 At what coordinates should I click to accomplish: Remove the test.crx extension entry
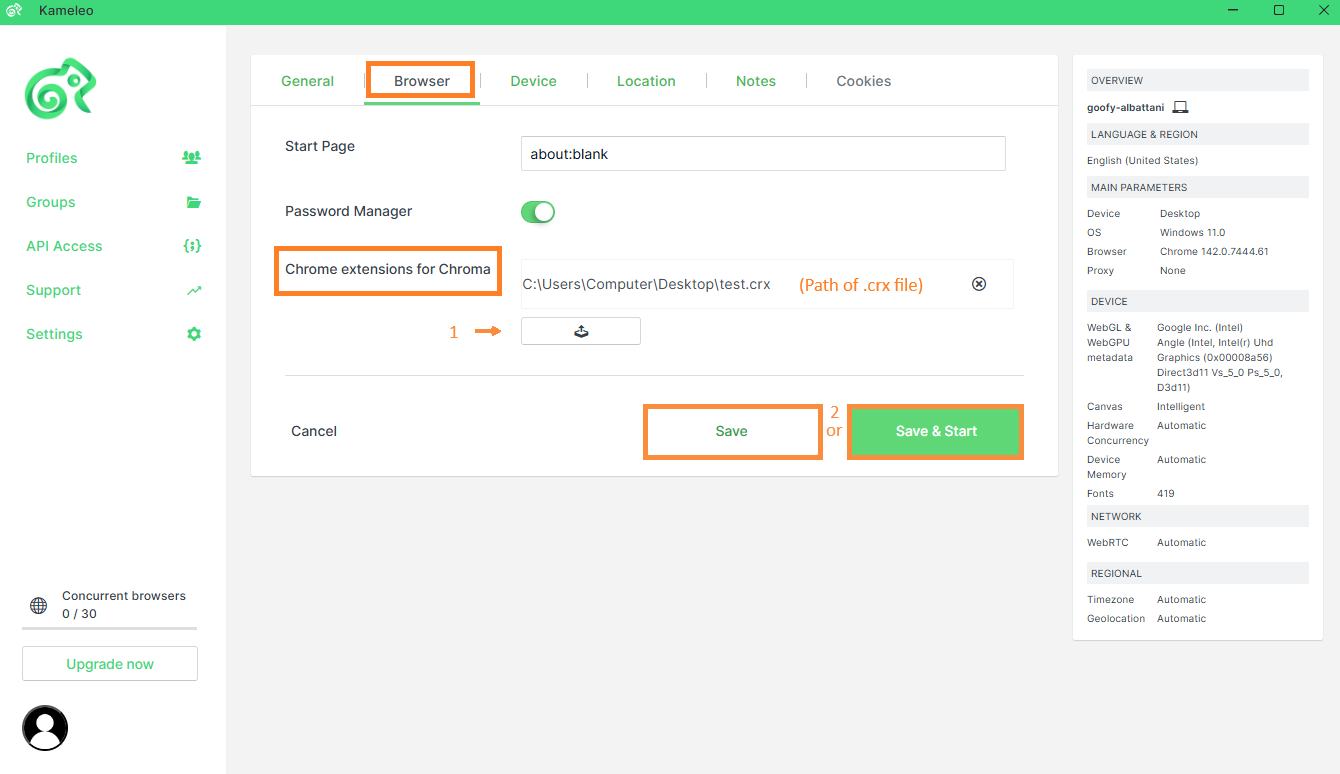click(979, 284)
